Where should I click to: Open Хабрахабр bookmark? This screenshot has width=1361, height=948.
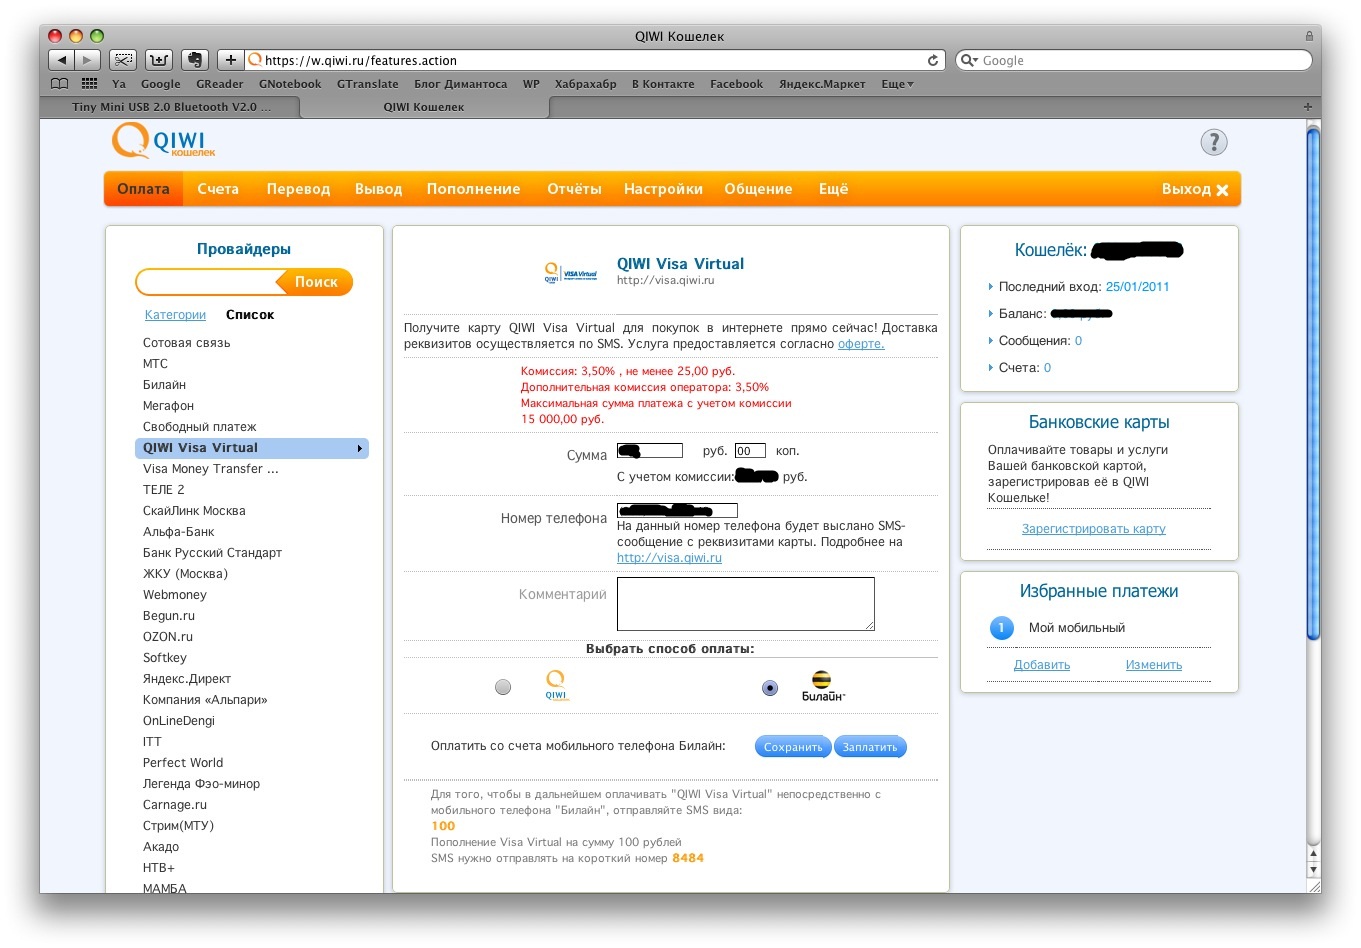585,84
